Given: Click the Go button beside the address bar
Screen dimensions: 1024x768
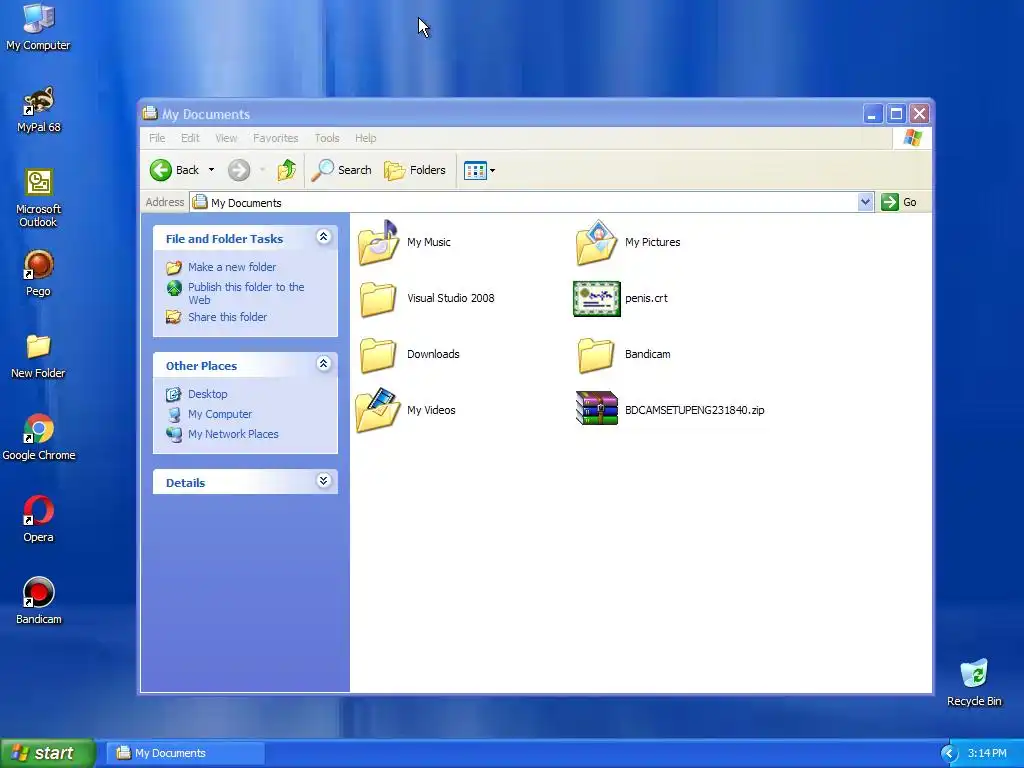Looking at the screenshot, I should pos(899,202).
